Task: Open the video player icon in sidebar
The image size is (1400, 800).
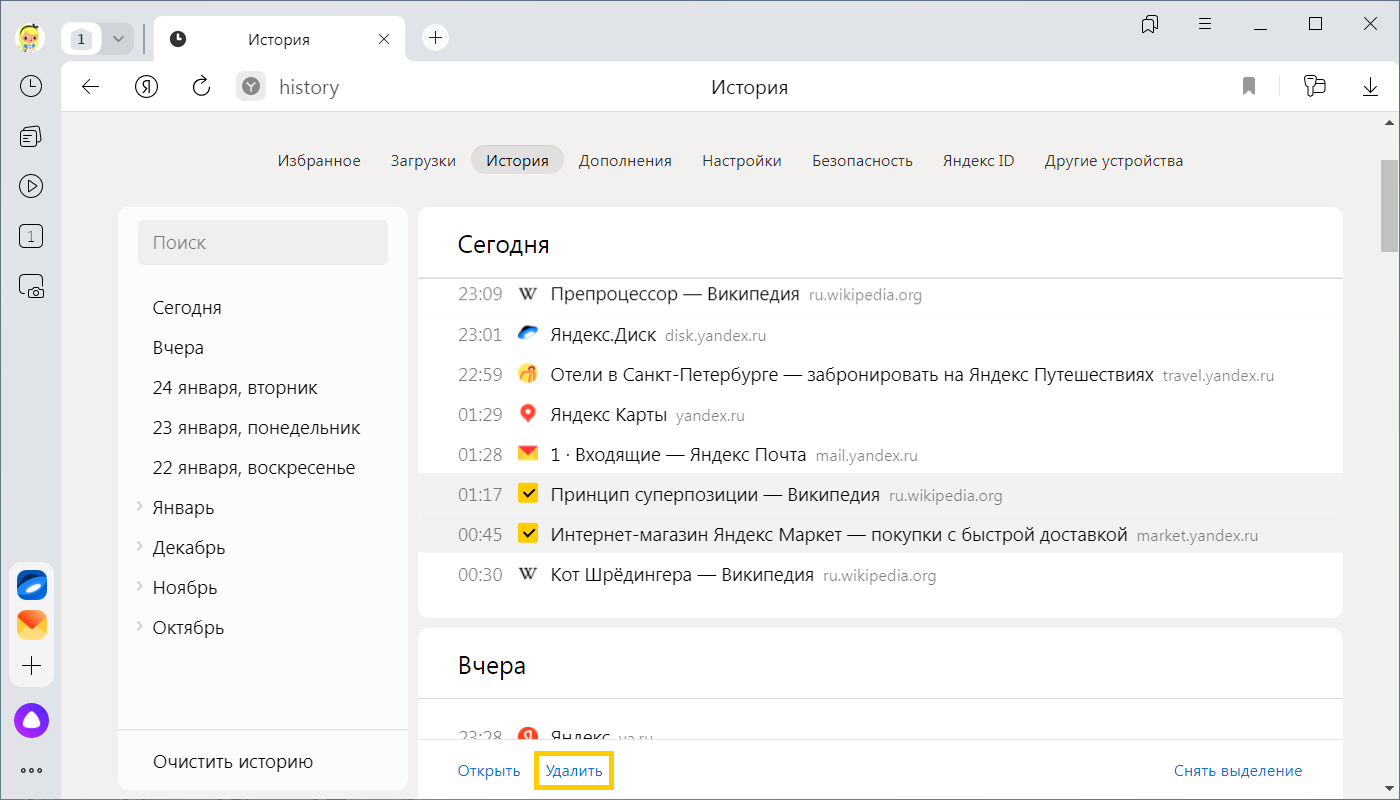Action: [31, 186]
